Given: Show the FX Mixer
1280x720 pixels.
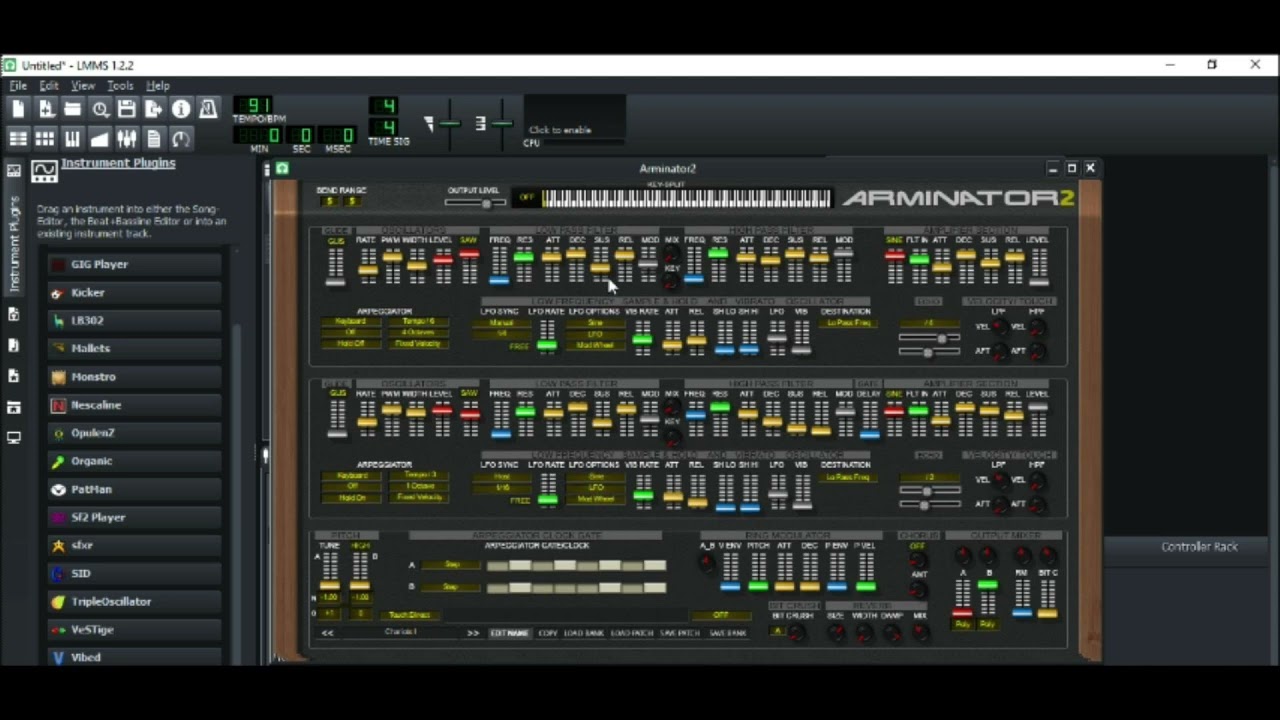Looking at the screenshot, I should click(x=126, y=138).
